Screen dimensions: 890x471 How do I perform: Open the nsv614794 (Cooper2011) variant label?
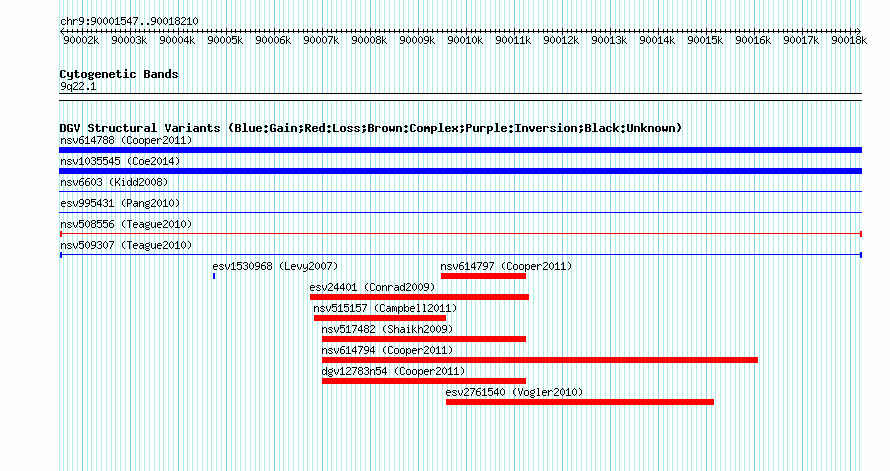click(x=387, y=350)
